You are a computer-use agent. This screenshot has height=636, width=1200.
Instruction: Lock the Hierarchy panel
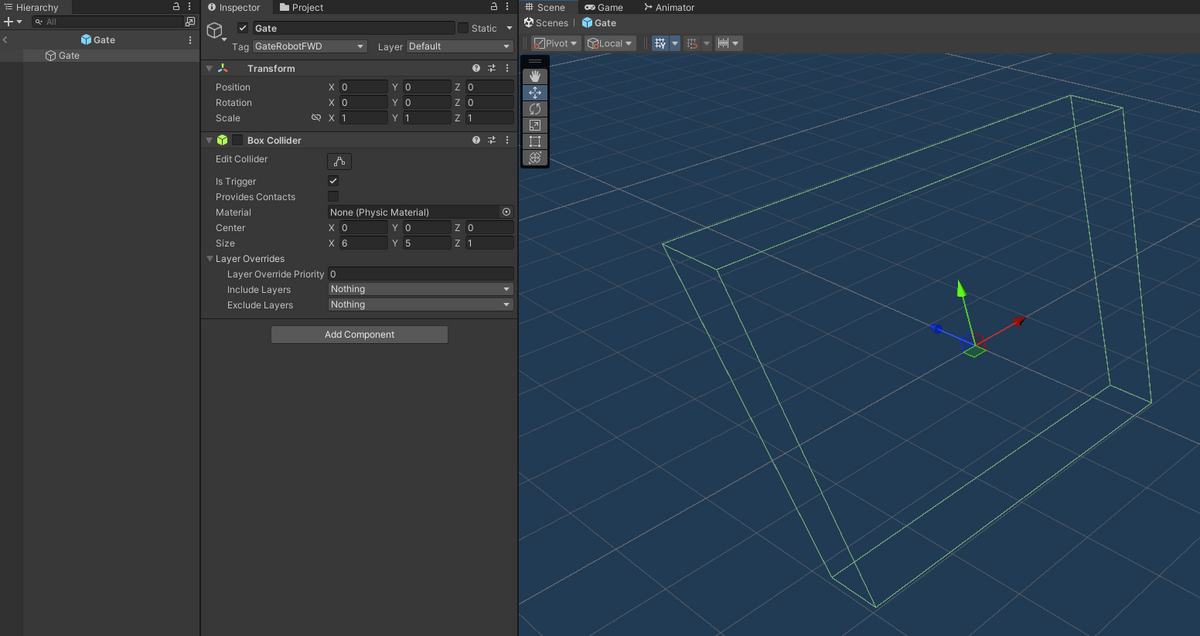pyautogui.click(x=177, y=7)
